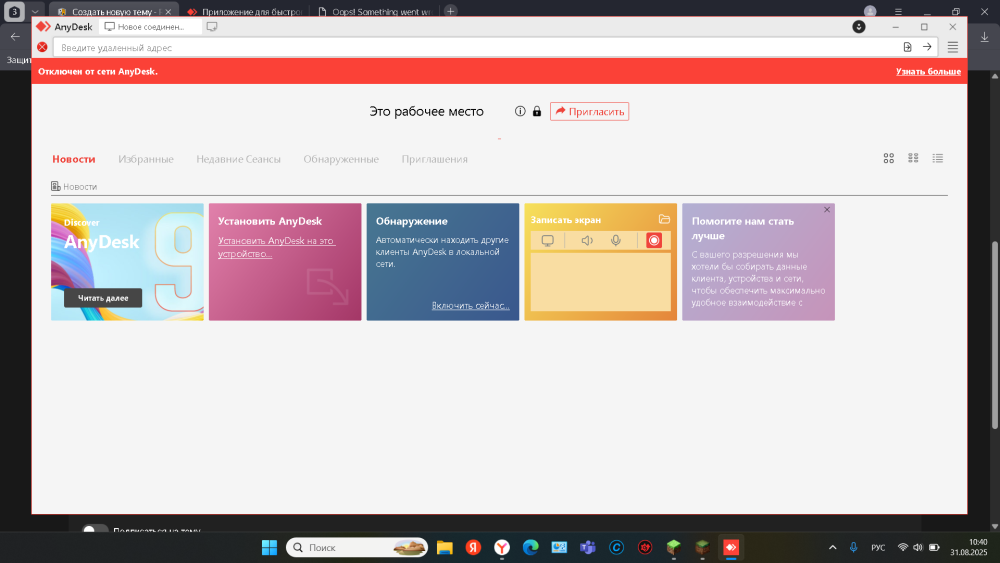Select the Избранные tab

(x=145, y=159)
